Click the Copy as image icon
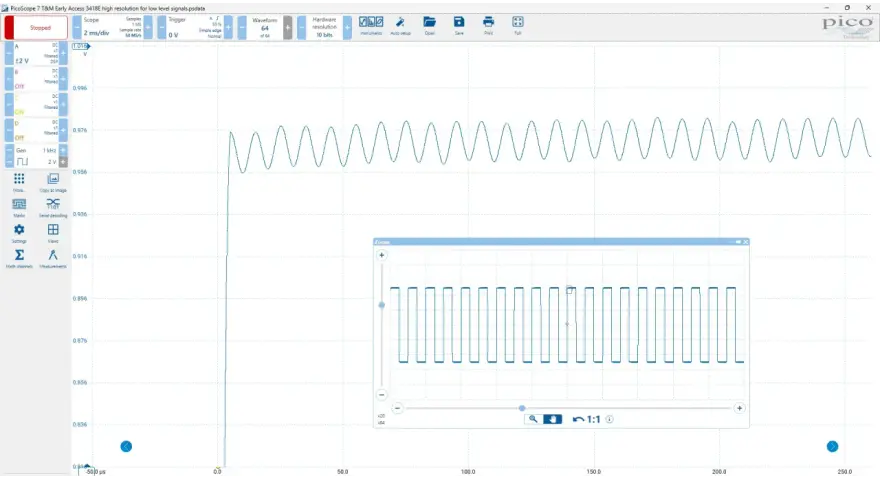This screenshot has width=880, height=480. point(53,181)
